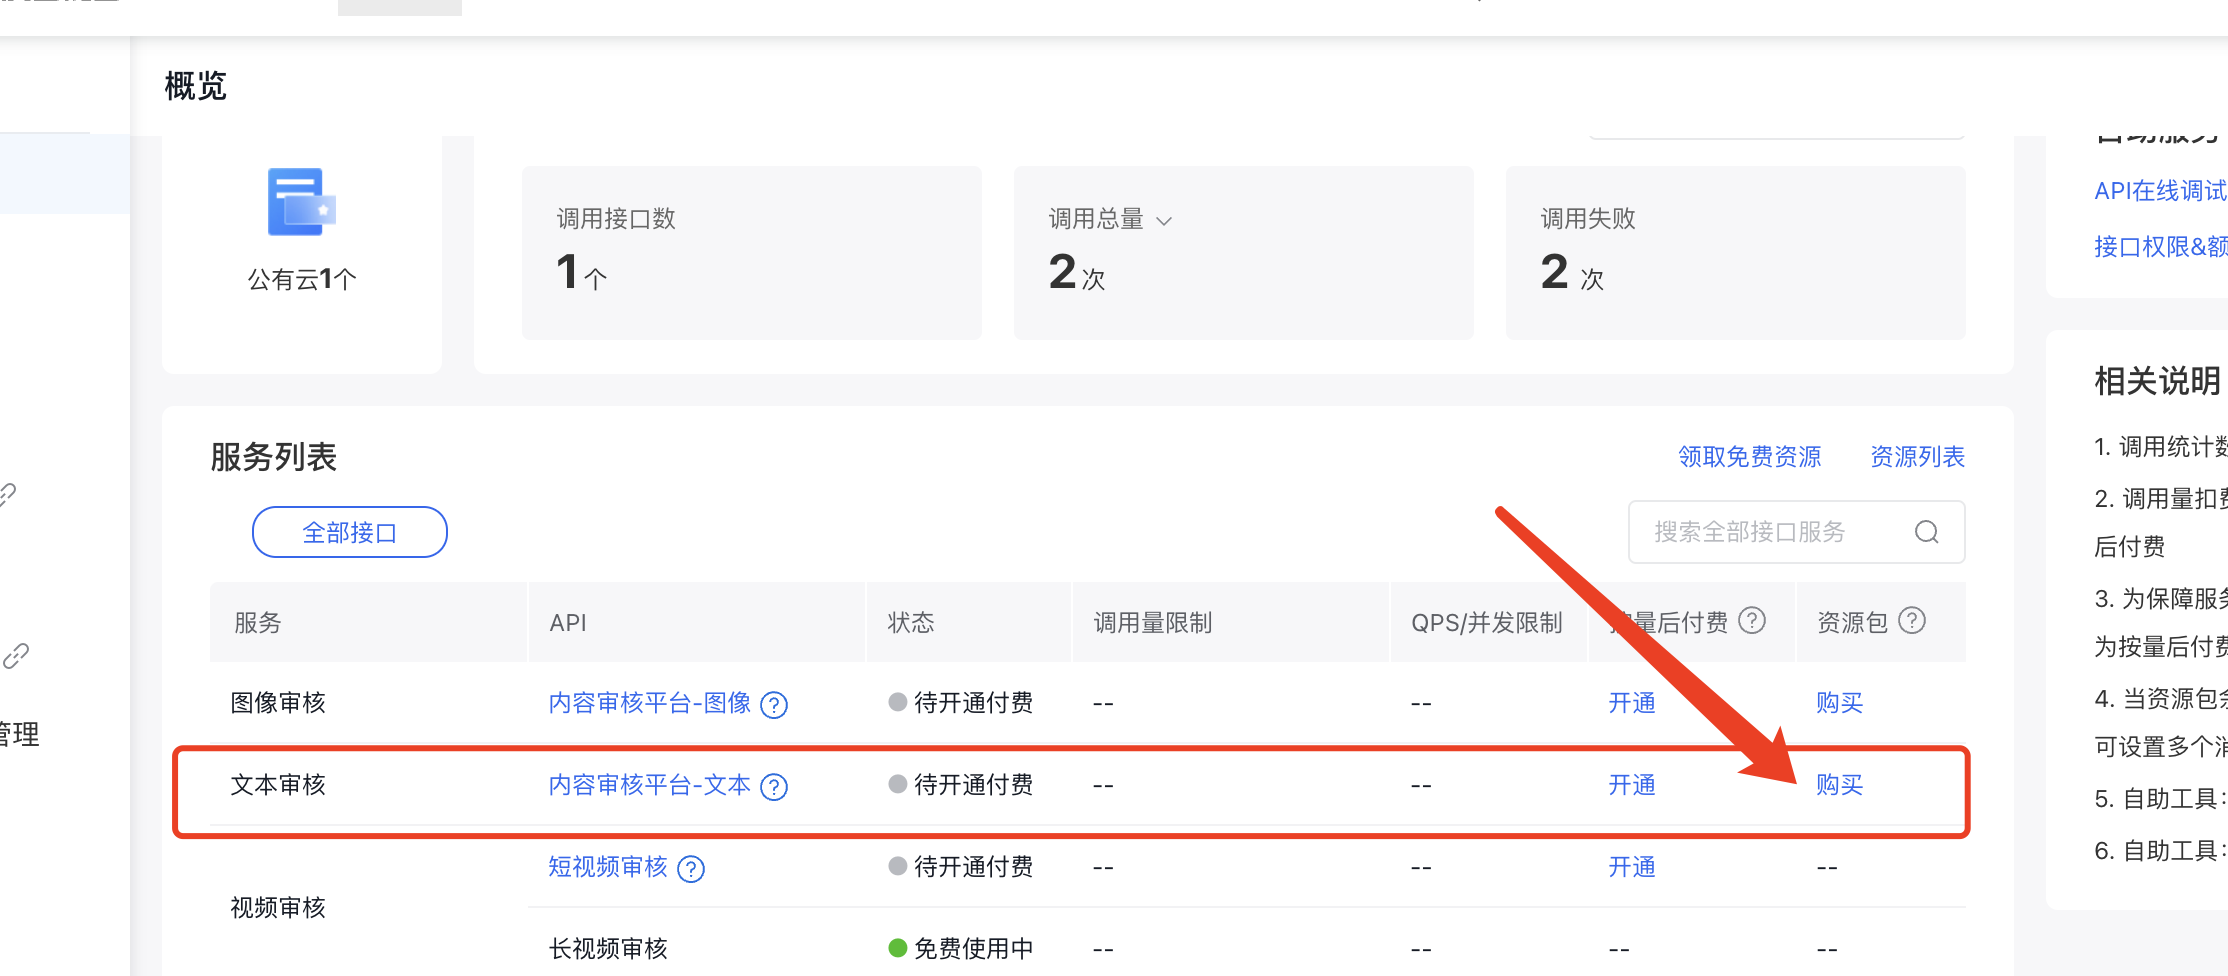Click the QPS/并发限制 column header
This screenshot has height=976, width=2228.
[1487, 623]
